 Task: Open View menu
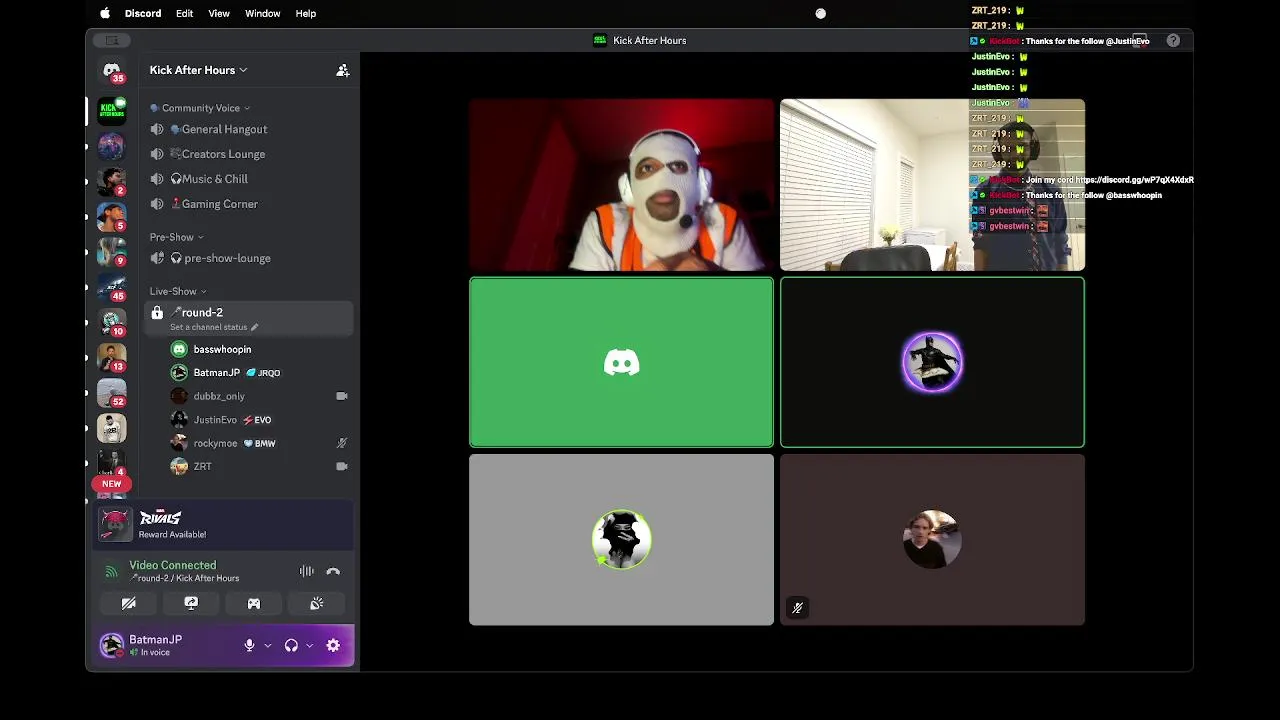pos(219,13)
